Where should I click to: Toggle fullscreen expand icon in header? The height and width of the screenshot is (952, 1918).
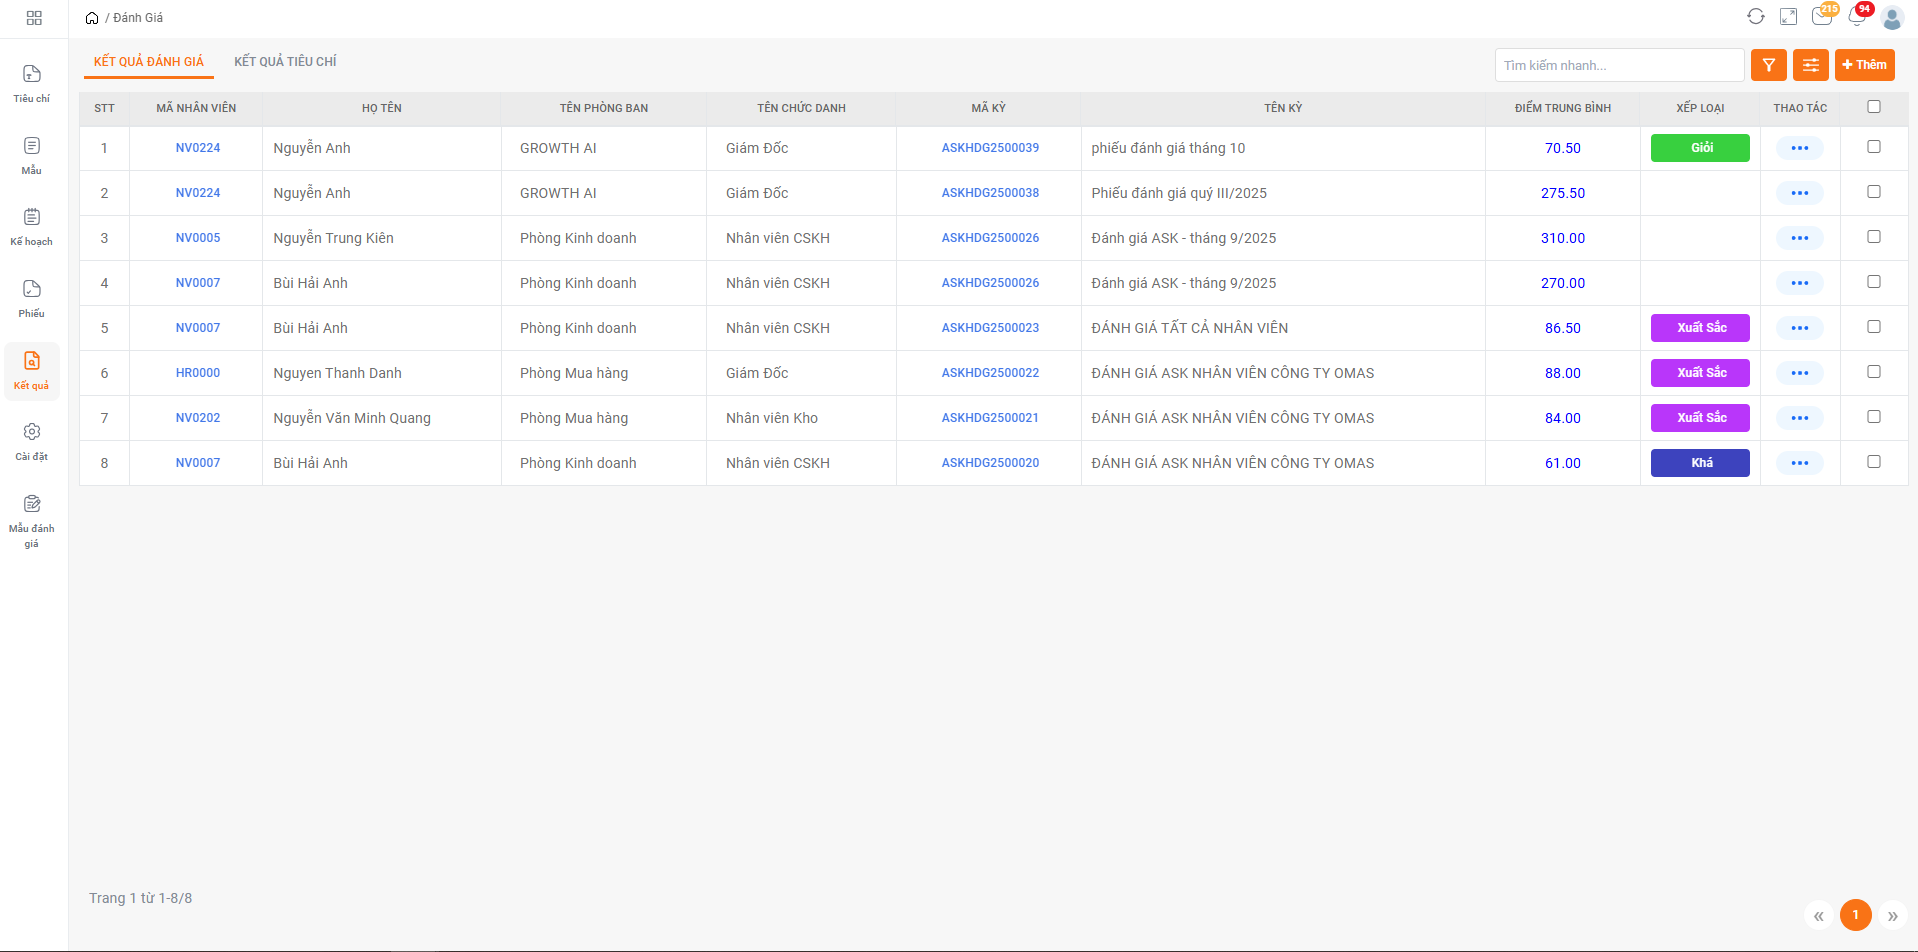[x=1788, y=17]
